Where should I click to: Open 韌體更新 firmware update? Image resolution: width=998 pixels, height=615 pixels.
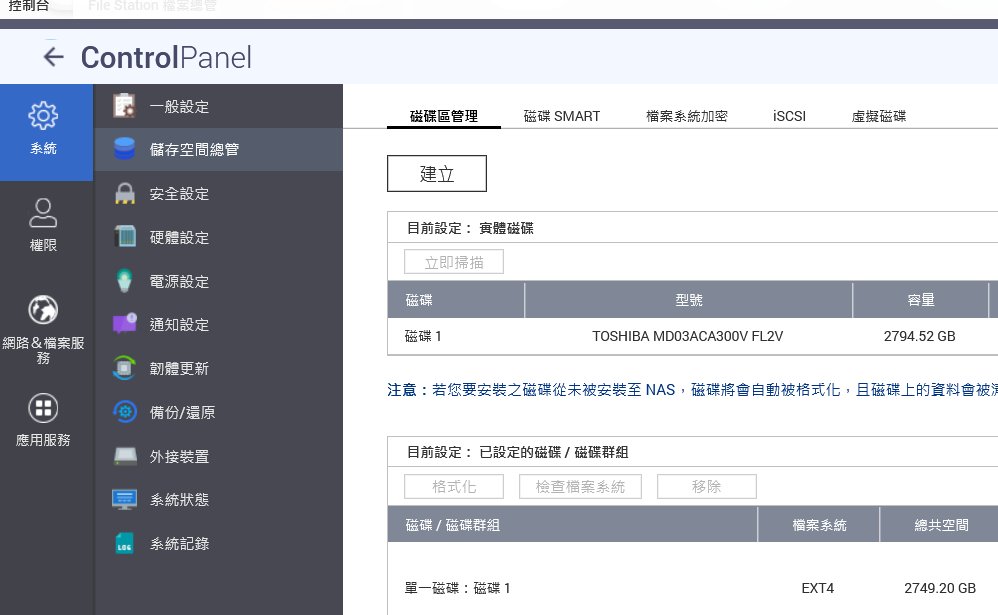(179, 368)
